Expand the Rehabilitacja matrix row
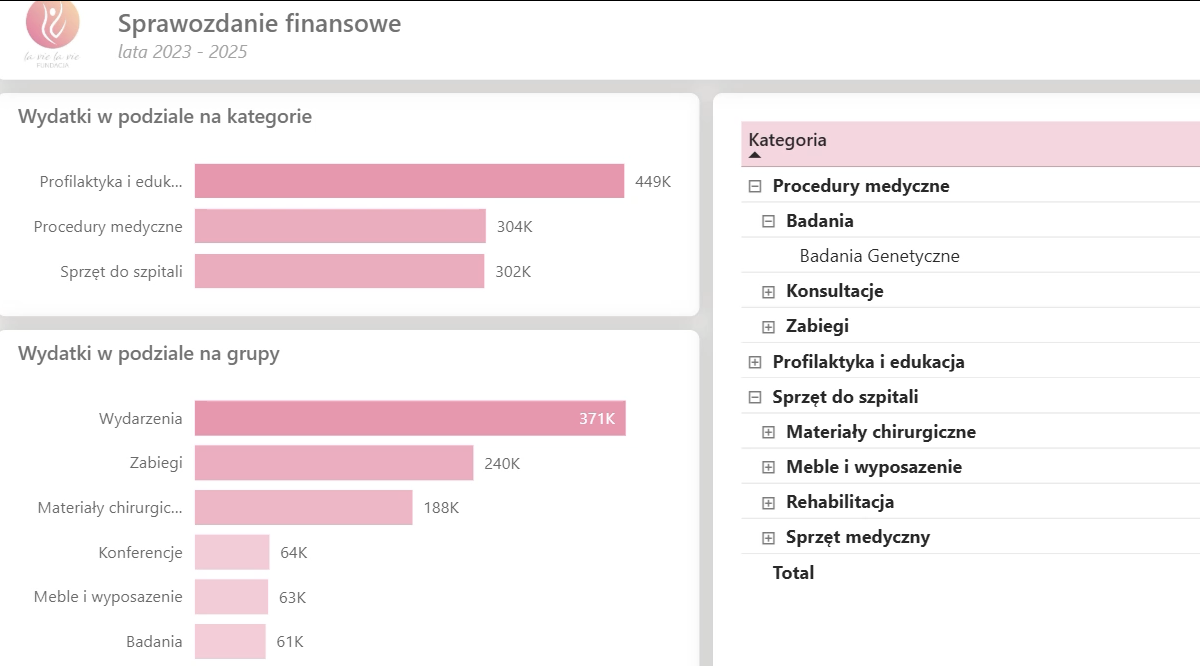The width and height of the screenshot is (1200, 666). [x=769, y=502]
